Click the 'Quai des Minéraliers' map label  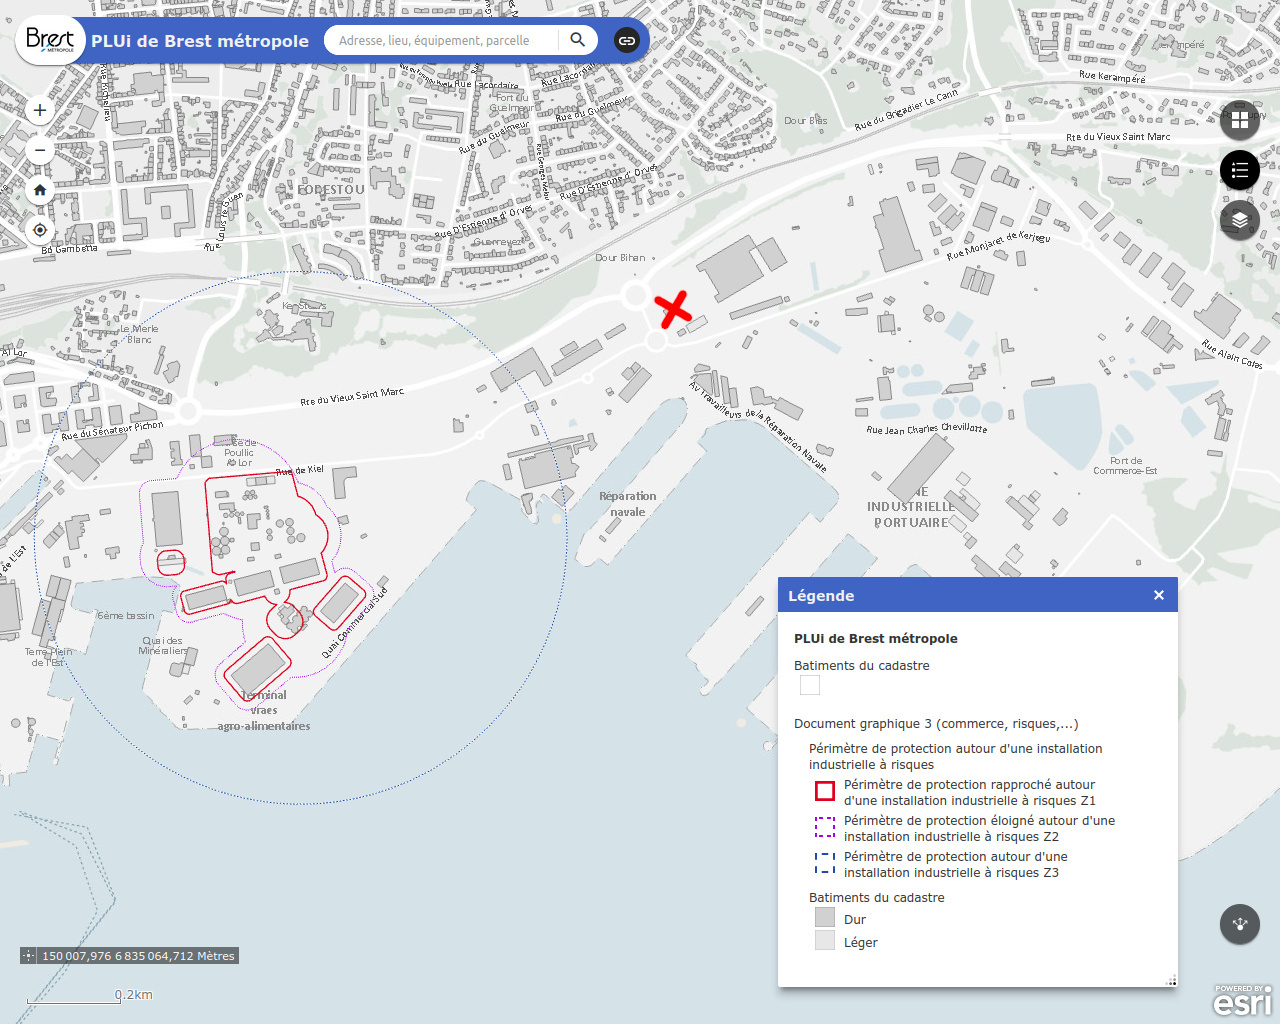(x=163, y=646)
